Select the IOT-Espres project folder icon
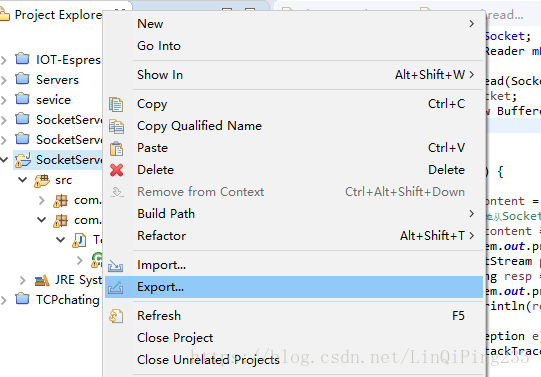 click(22, 59)
